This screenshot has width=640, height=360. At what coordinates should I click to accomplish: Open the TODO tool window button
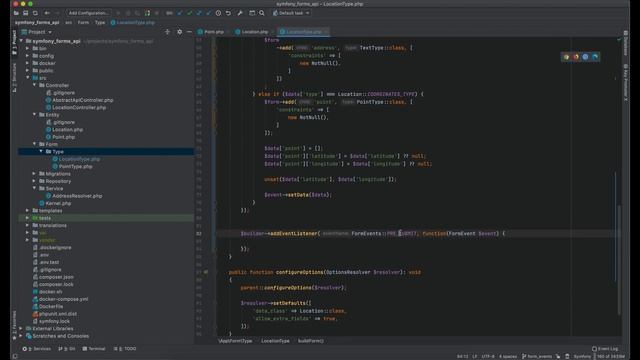pos(125,349)
